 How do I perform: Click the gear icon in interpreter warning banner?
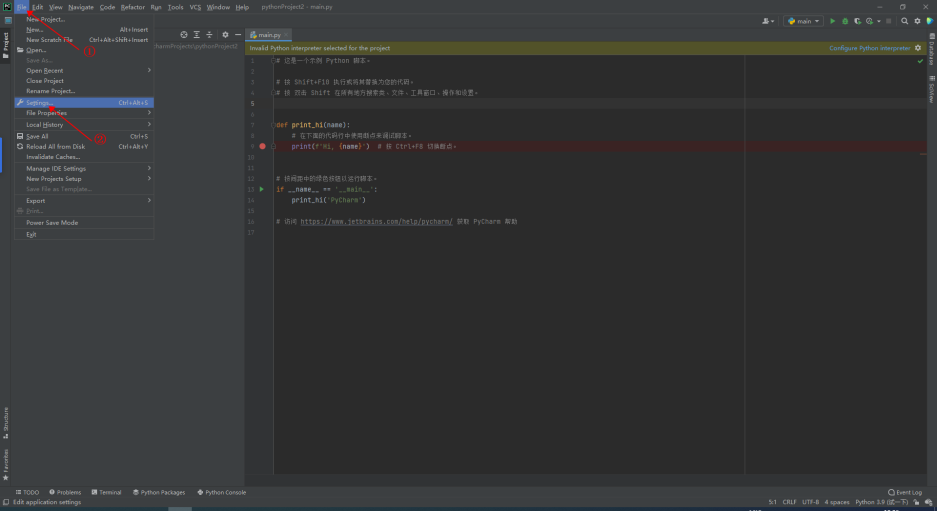[x=918, y=48]
